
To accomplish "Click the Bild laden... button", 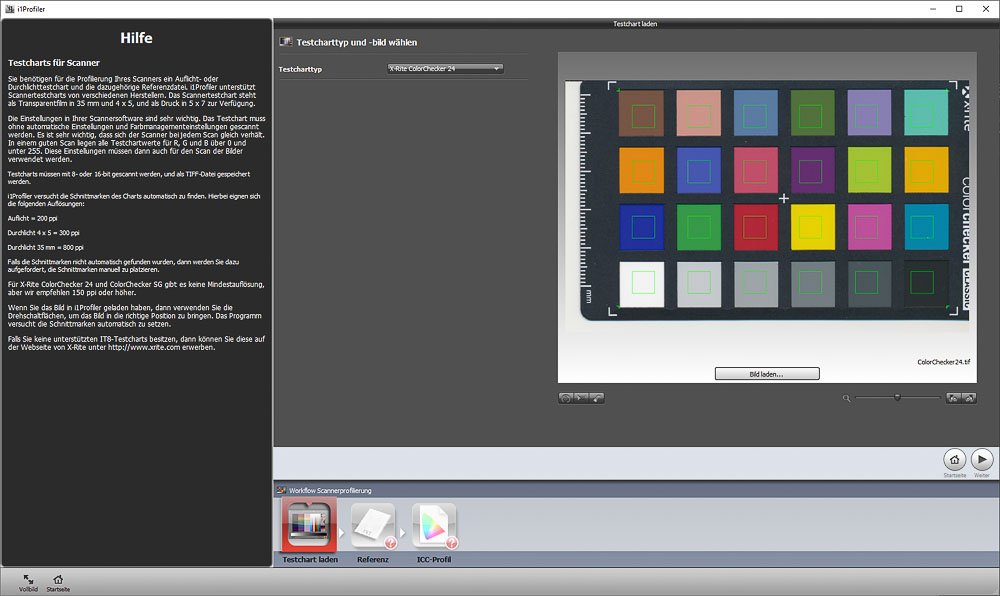I will (x=767, y=374).
